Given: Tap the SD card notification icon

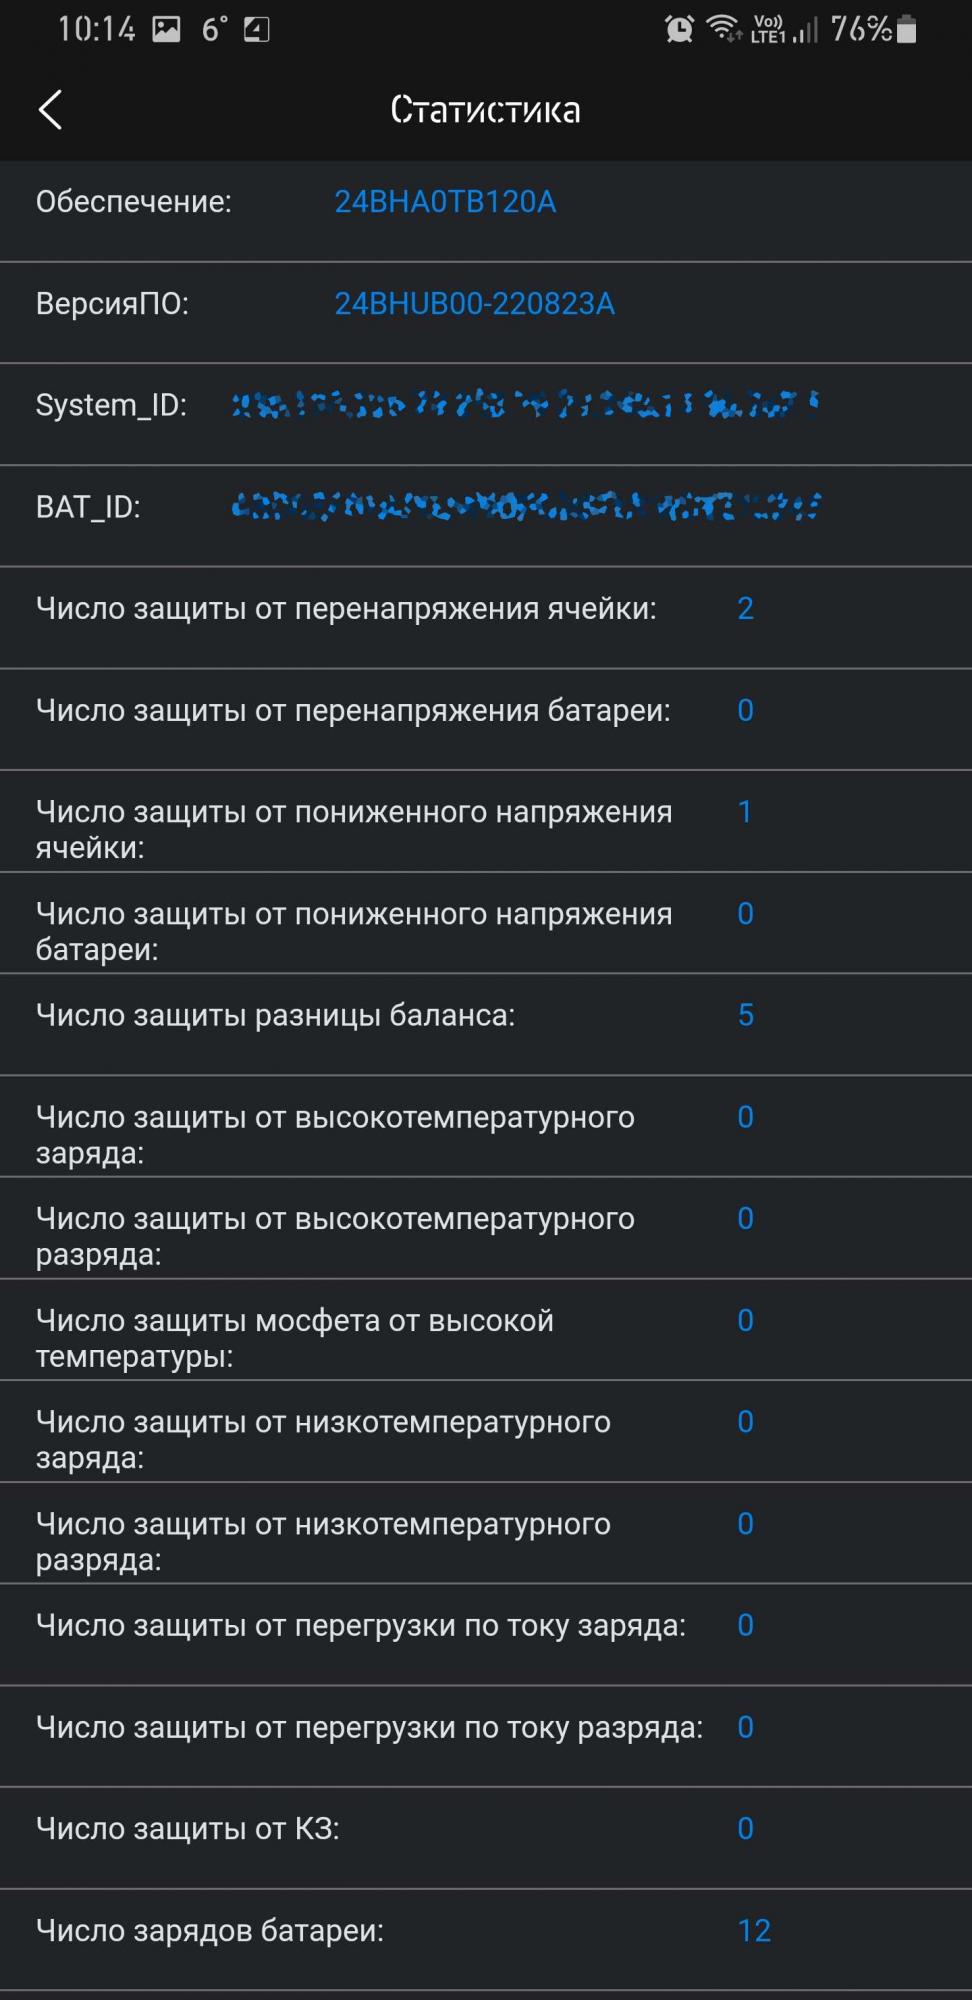Looking at the screenshot, I should [257, 29].
